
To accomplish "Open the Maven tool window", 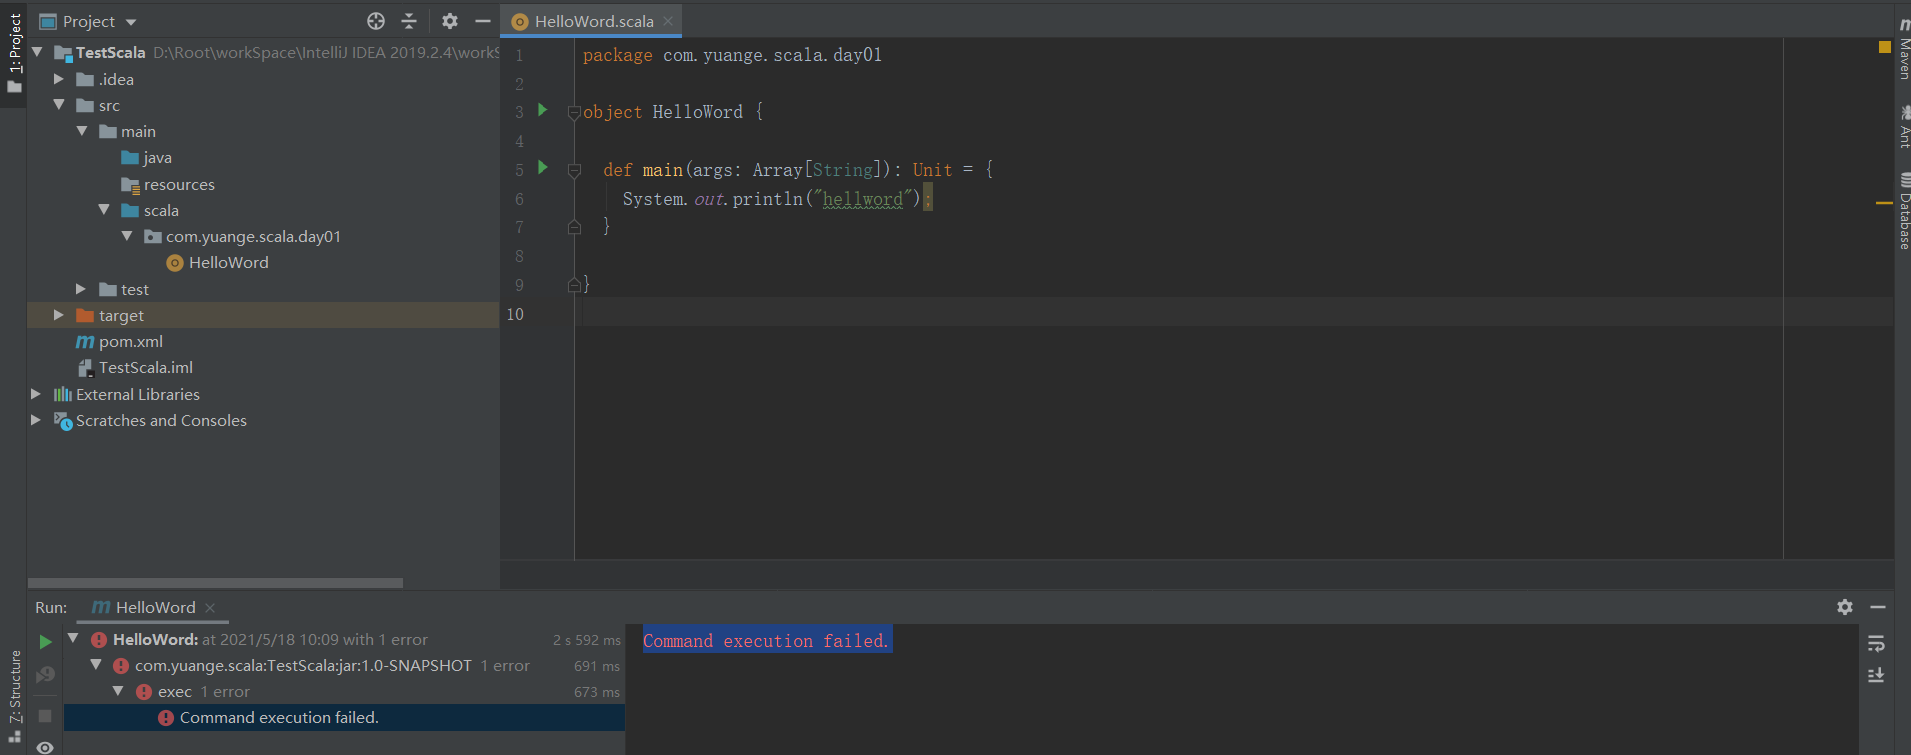I will click(x=1904, y=49).
